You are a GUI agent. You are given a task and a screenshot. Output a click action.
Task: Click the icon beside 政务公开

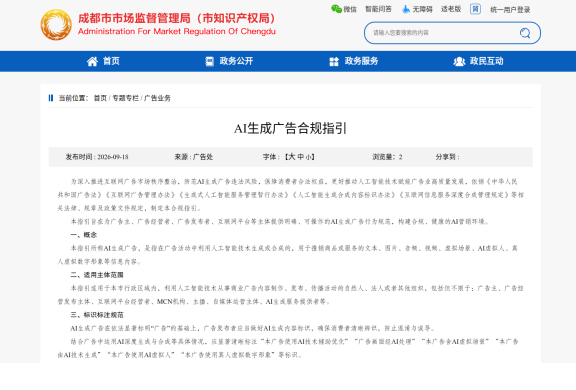(209, 61)
